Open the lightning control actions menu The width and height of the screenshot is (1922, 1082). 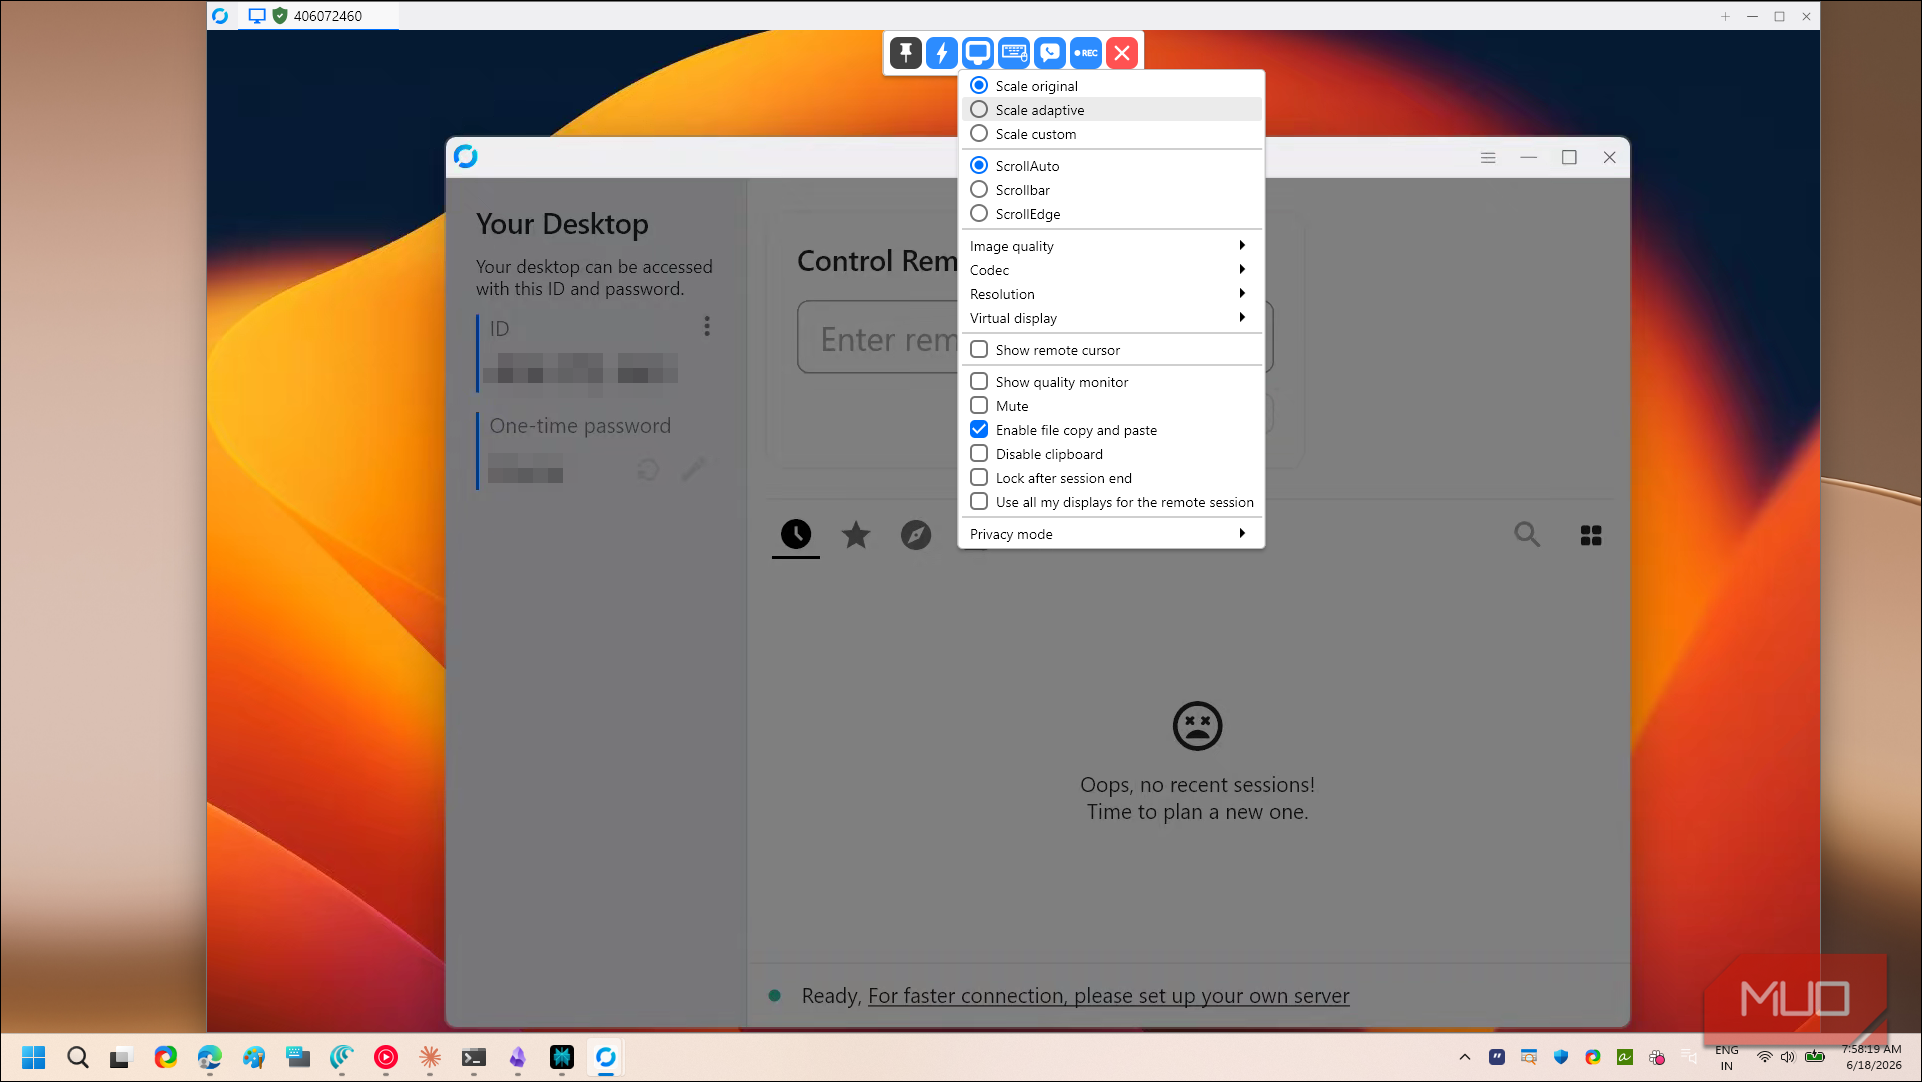[942, 53]
